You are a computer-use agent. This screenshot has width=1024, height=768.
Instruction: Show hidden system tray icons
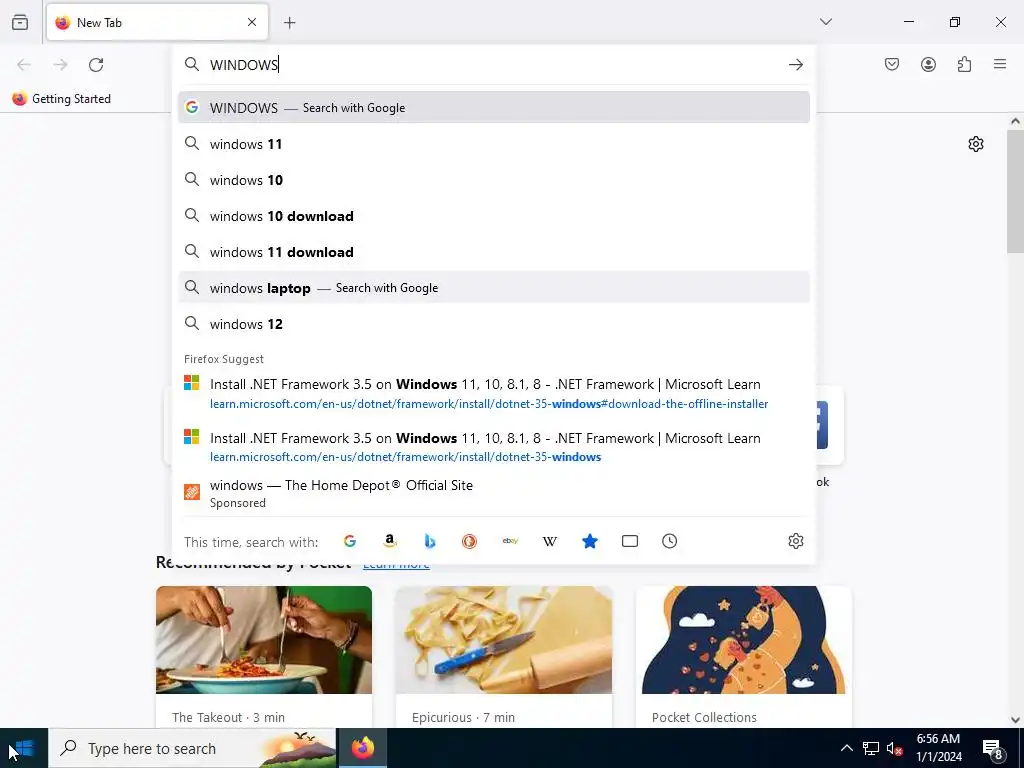(x=846, y=748)
